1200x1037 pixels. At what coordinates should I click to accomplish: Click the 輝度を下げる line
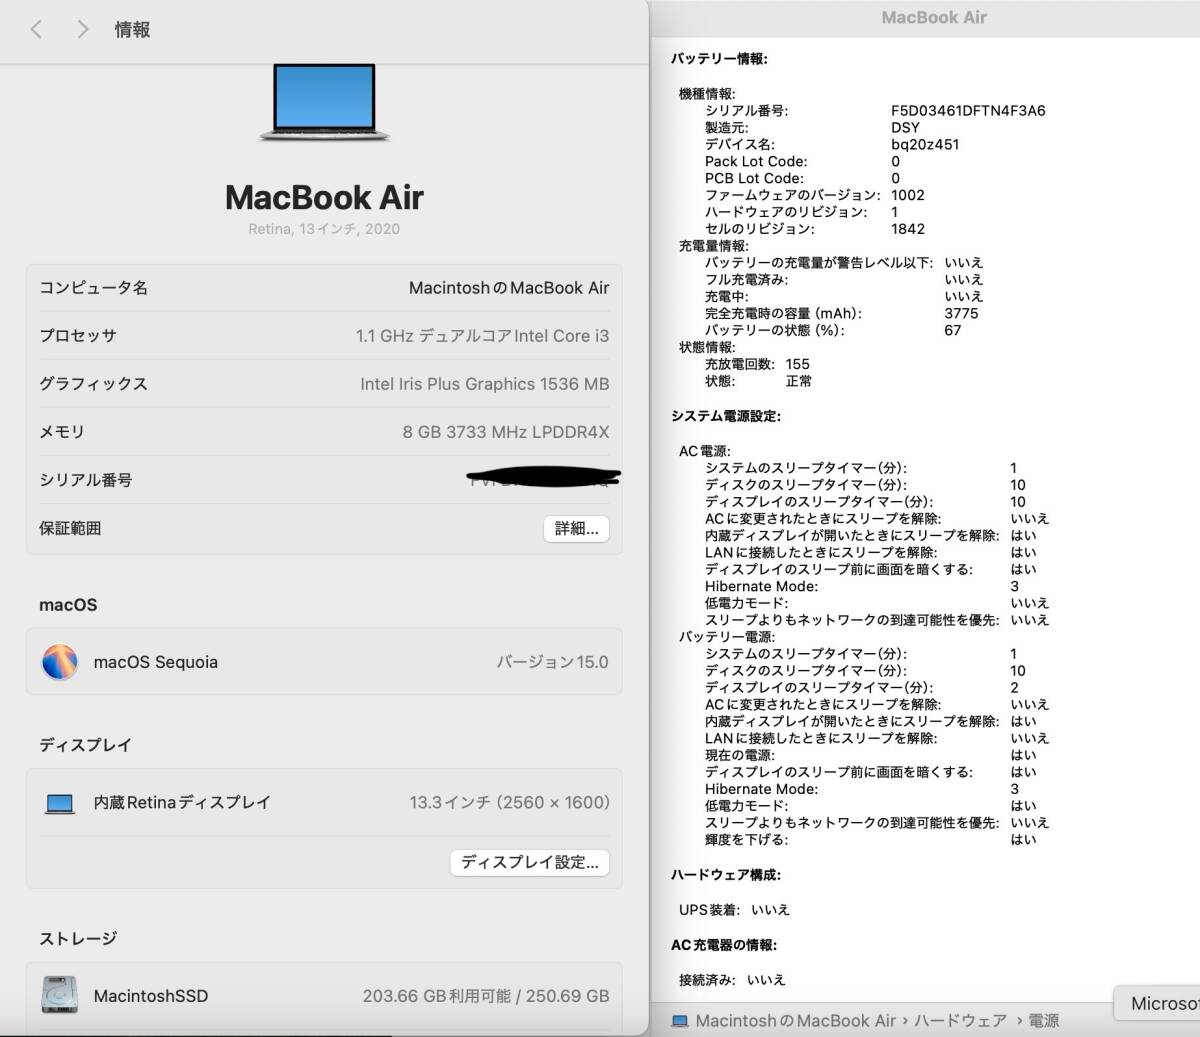click(871, 840)
